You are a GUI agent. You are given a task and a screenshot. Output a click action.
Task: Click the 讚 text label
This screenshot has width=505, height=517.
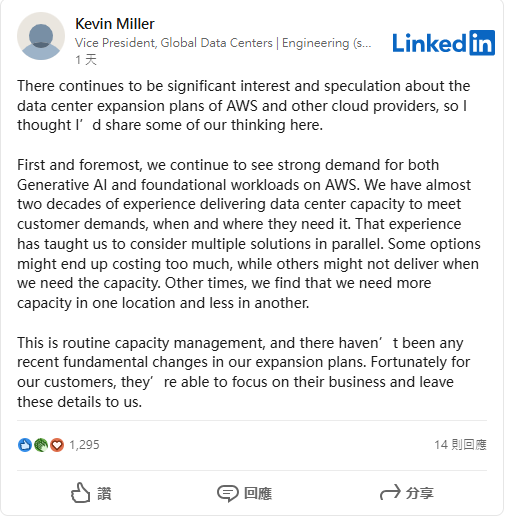104,494
